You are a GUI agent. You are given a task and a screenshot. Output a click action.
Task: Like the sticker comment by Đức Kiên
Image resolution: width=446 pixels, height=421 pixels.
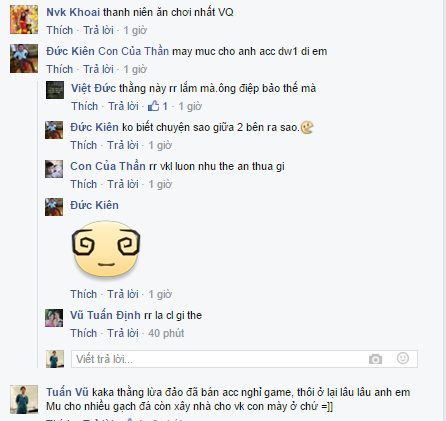[83, 294]
